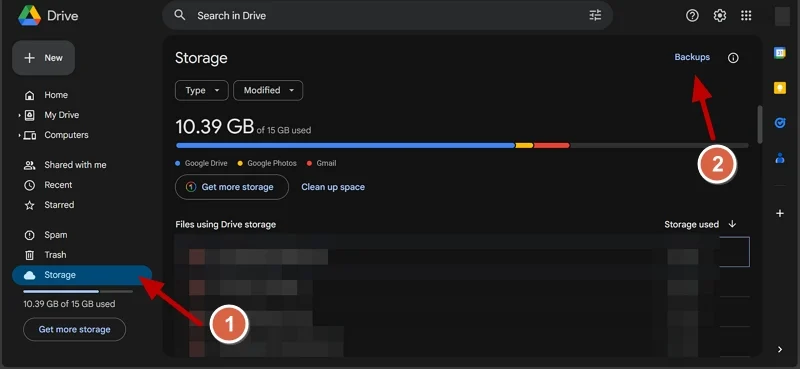Open Google Tasks in side panel
Image resolution: width=800 pixels, height=369 pixels.
(x=780, y=123)
